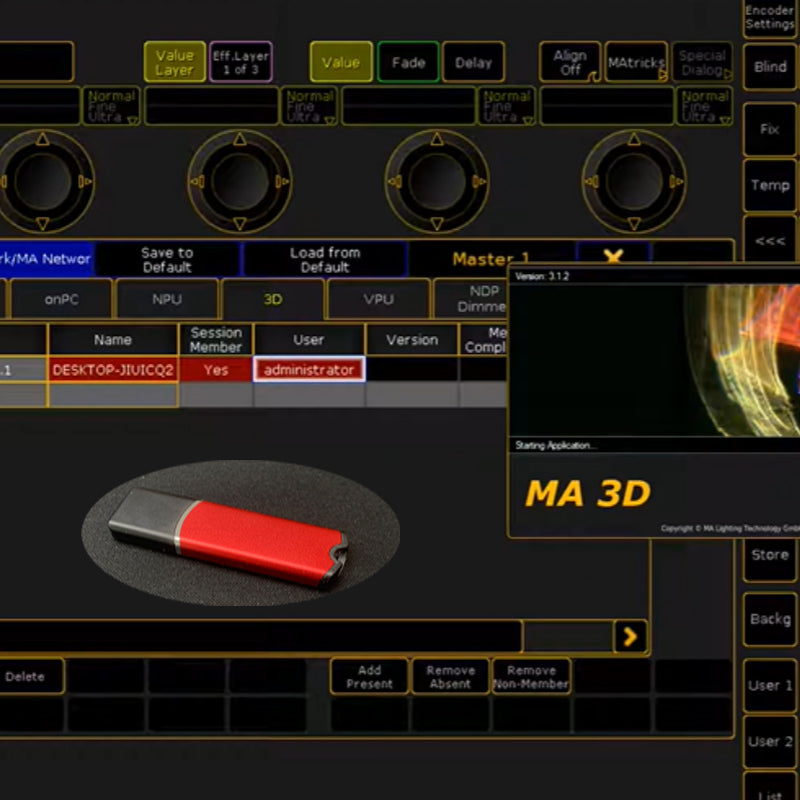Expand the last Normal Fine Ultra dropdown
The width and height of the screenshot is (800, 800).
point(706,106)
